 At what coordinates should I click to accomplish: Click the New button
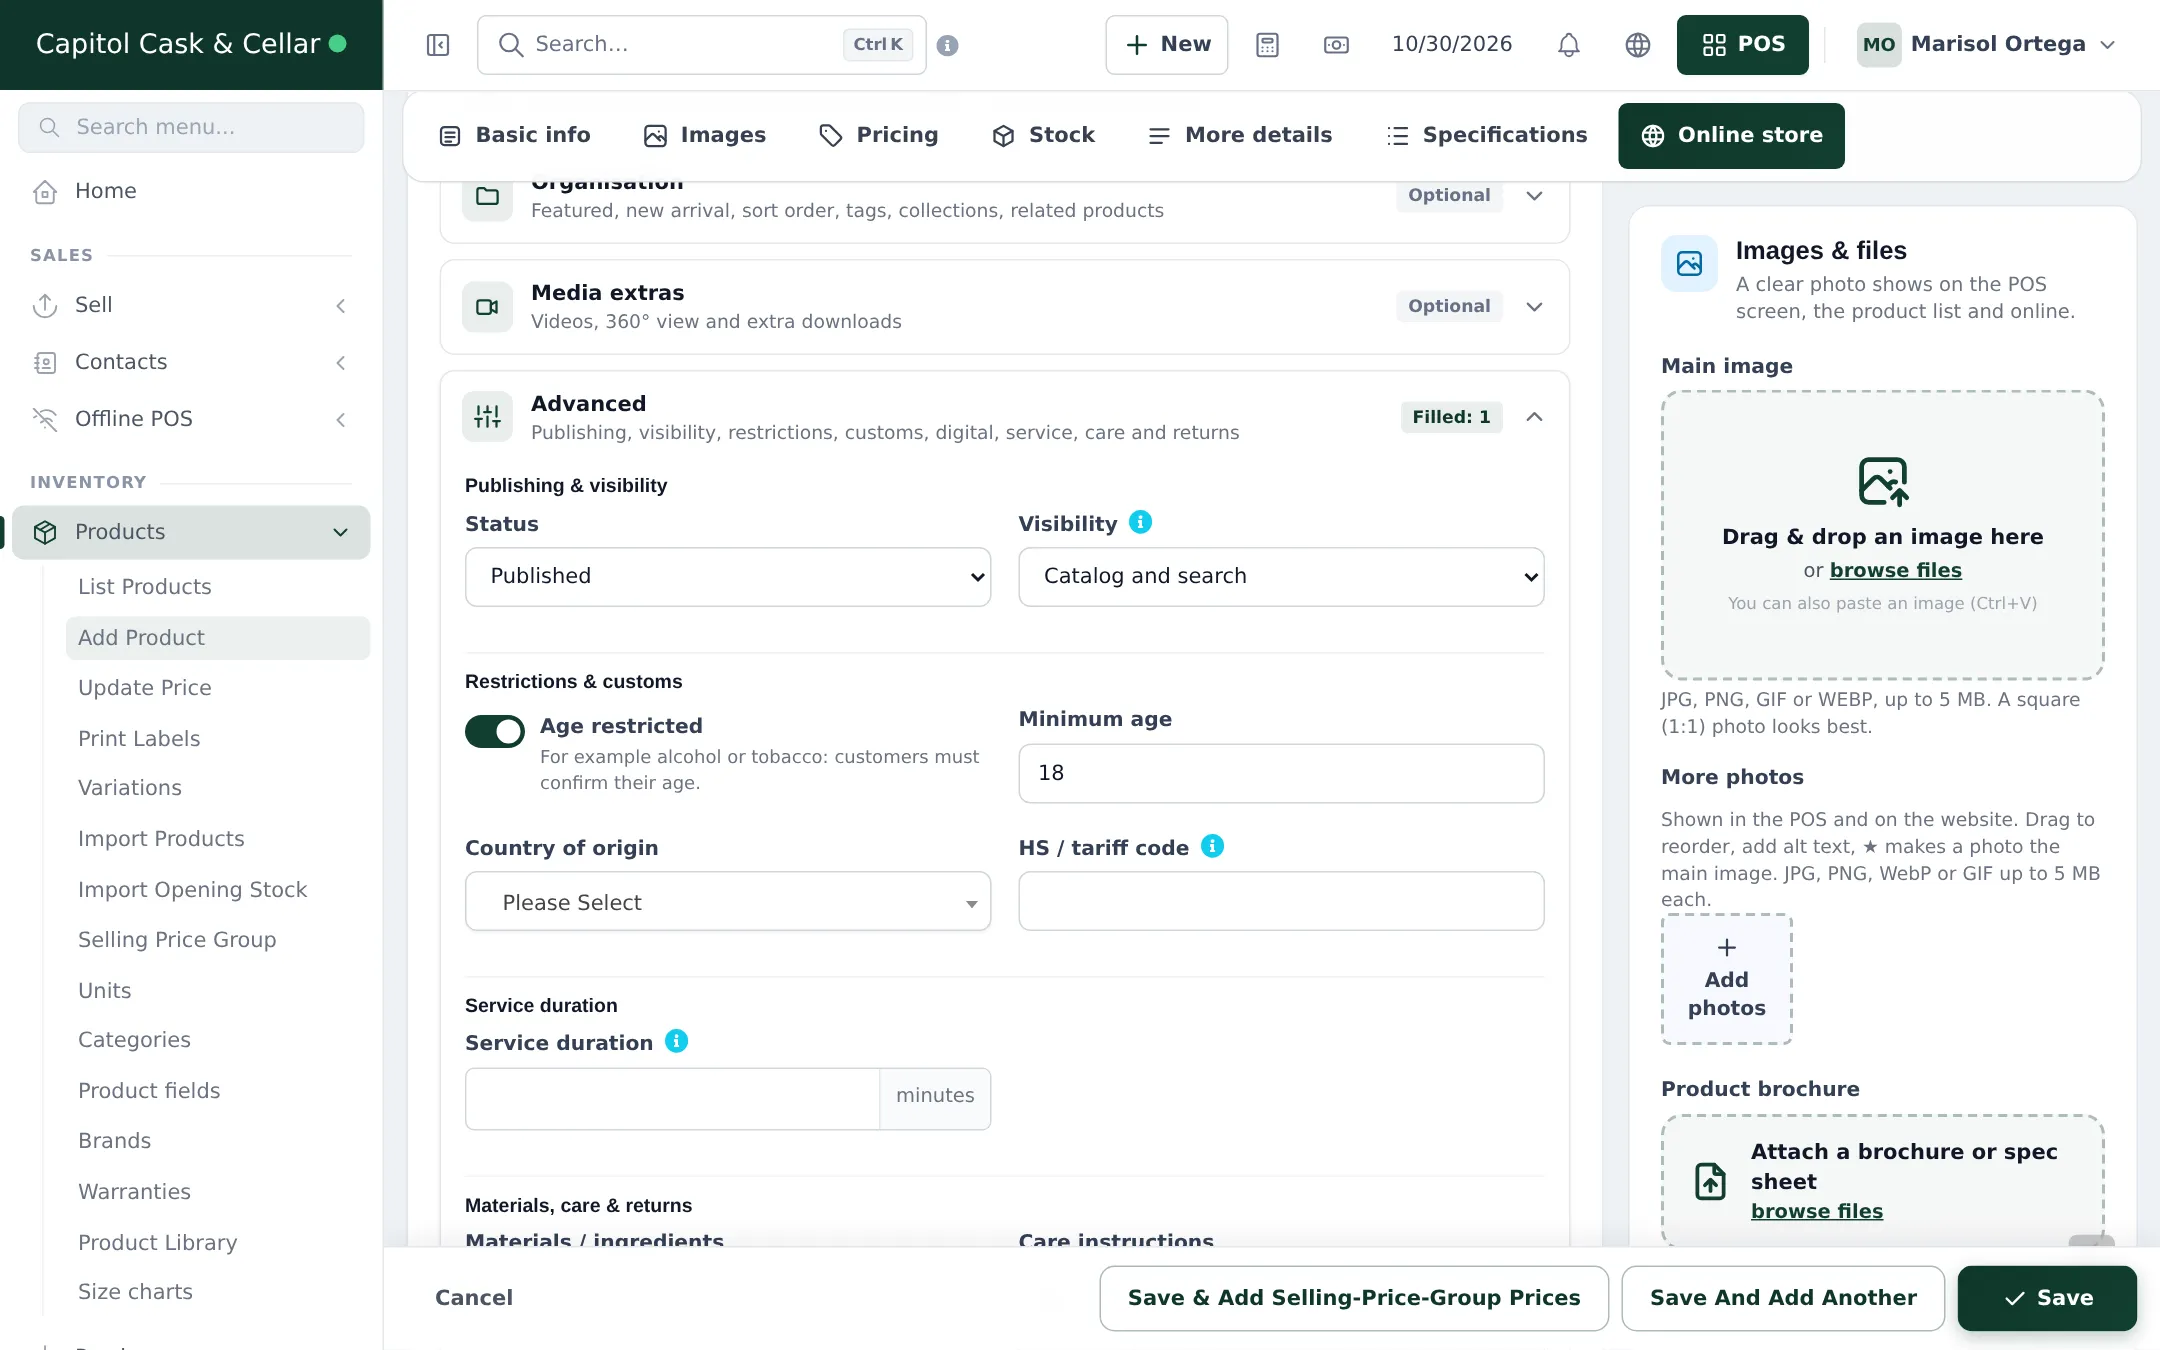1167,45
